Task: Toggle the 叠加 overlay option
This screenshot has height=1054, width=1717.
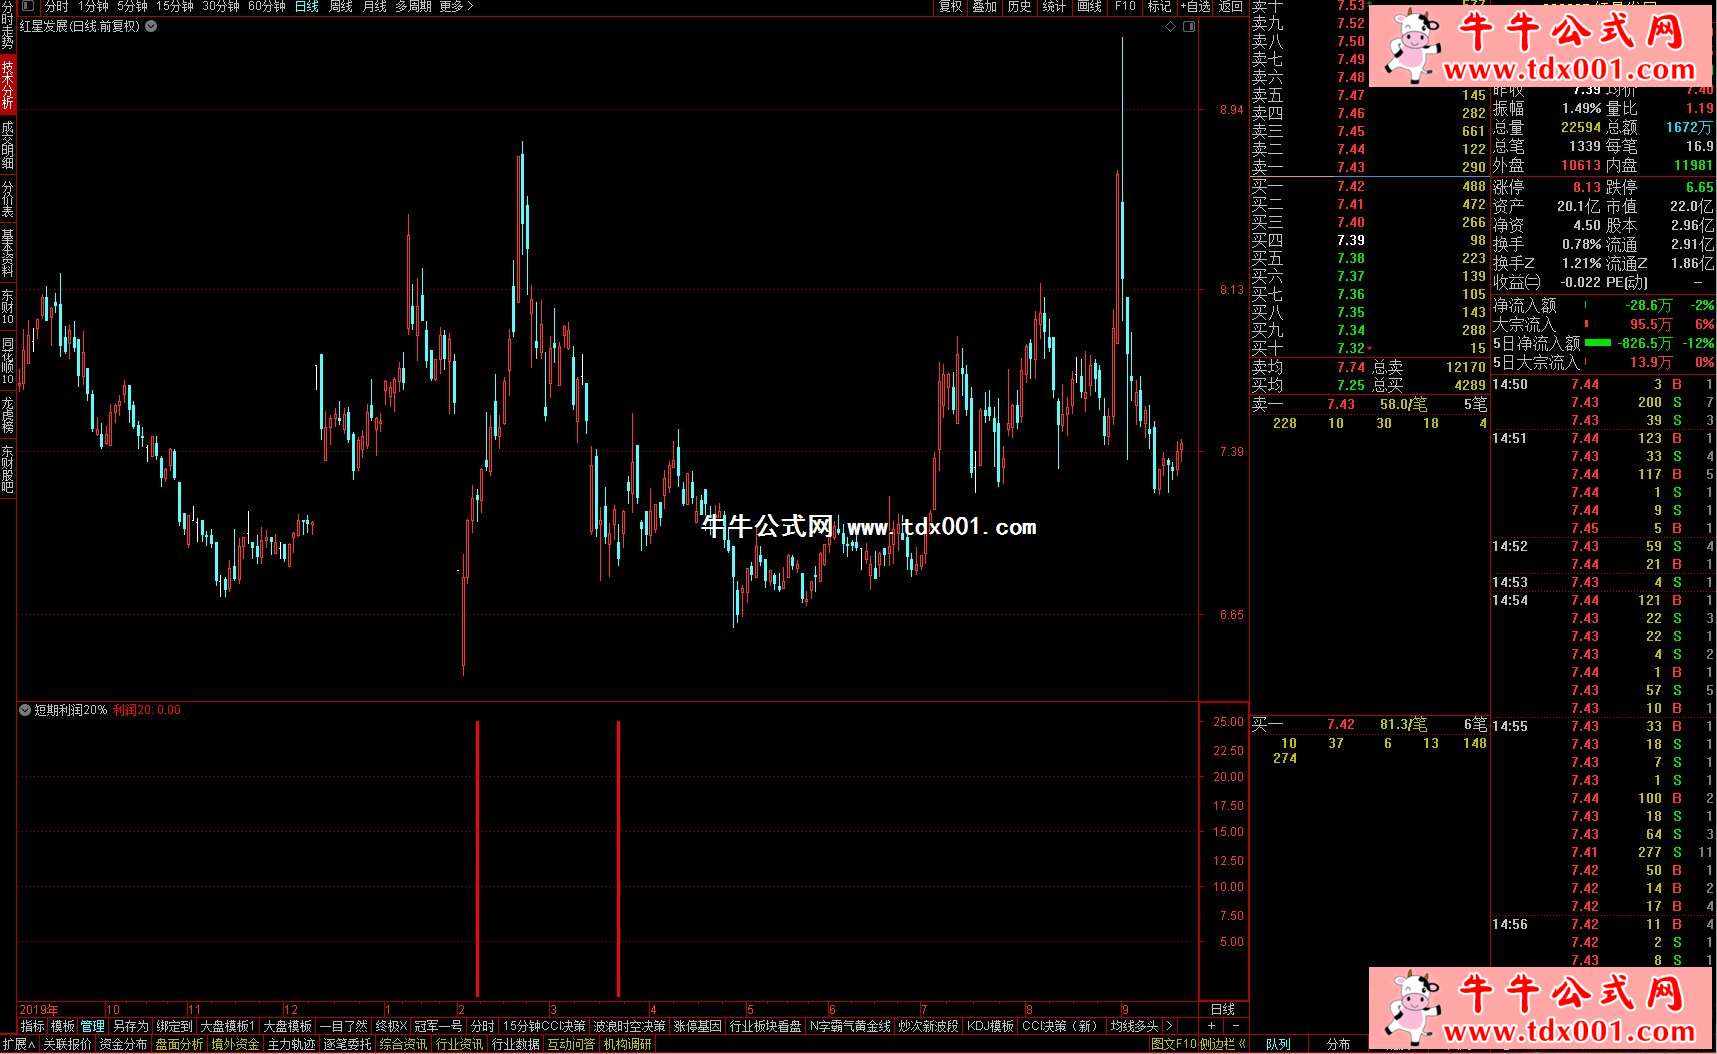Action: (x=985, y=7)
